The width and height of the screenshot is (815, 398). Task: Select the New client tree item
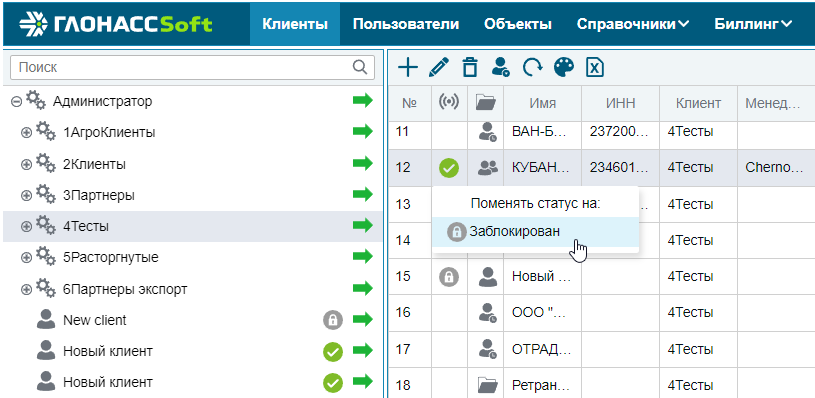coord(192,320)
